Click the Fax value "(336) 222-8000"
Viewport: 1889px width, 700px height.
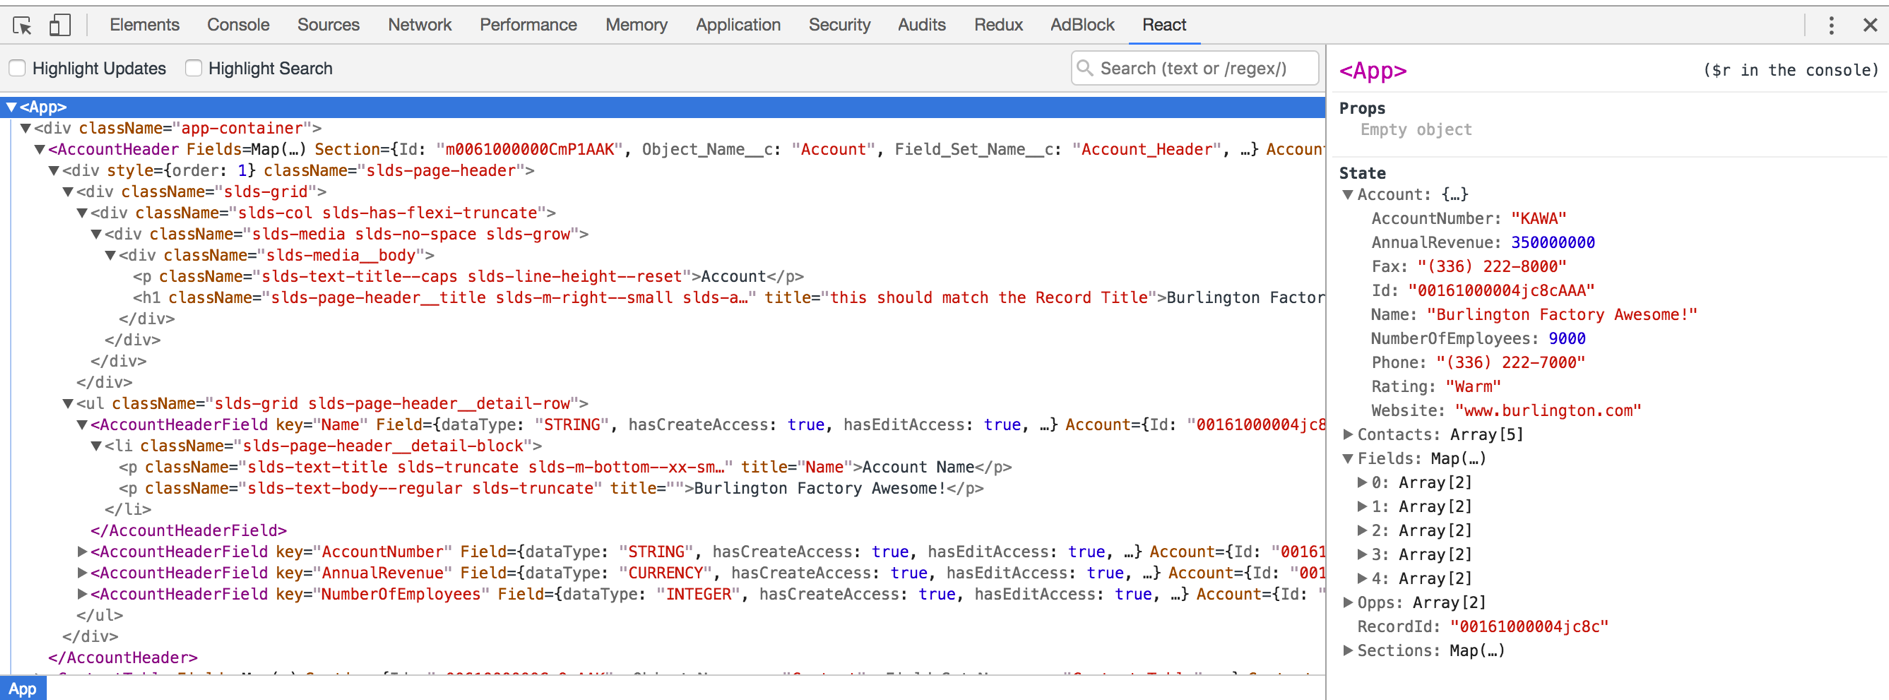click(x=1492, y=267)
